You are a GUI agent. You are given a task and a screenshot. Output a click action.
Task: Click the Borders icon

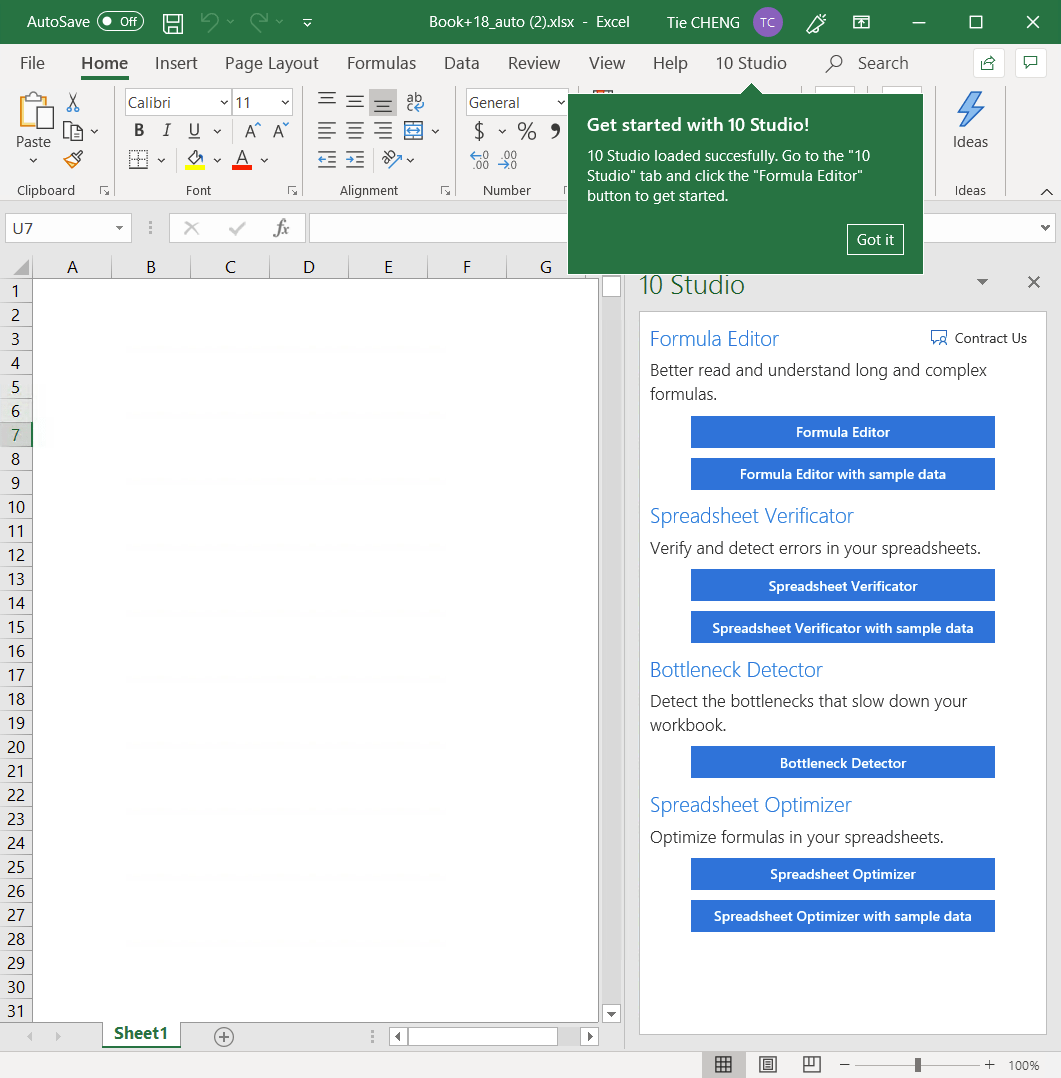(x=138, y=160)
